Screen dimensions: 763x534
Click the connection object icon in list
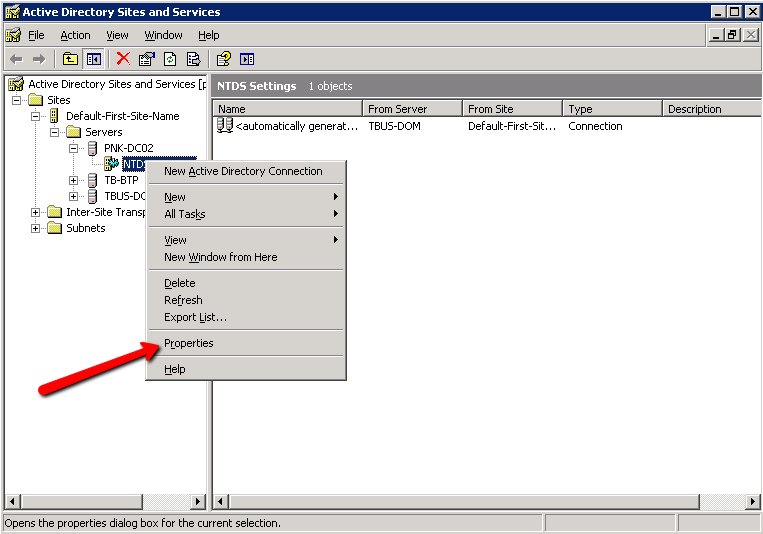click(x=225, y=126)
